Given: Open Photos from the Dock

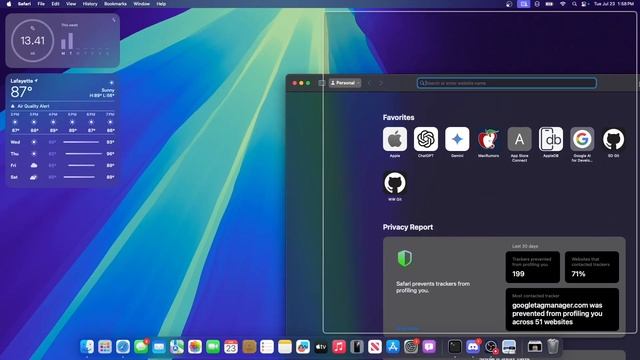Looking at the screenshot, I should coord(195,347).
